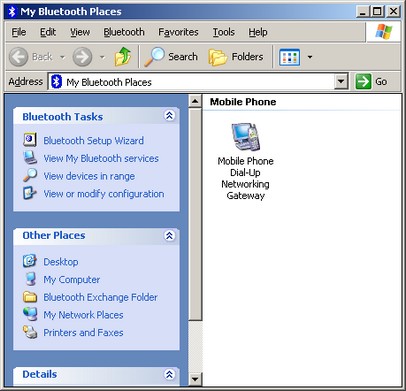Click Mobile Phone Dial-Up Networking Gateway label
Image resolution: width=406 pixels, height=391 pixels.
pos(246,178)
